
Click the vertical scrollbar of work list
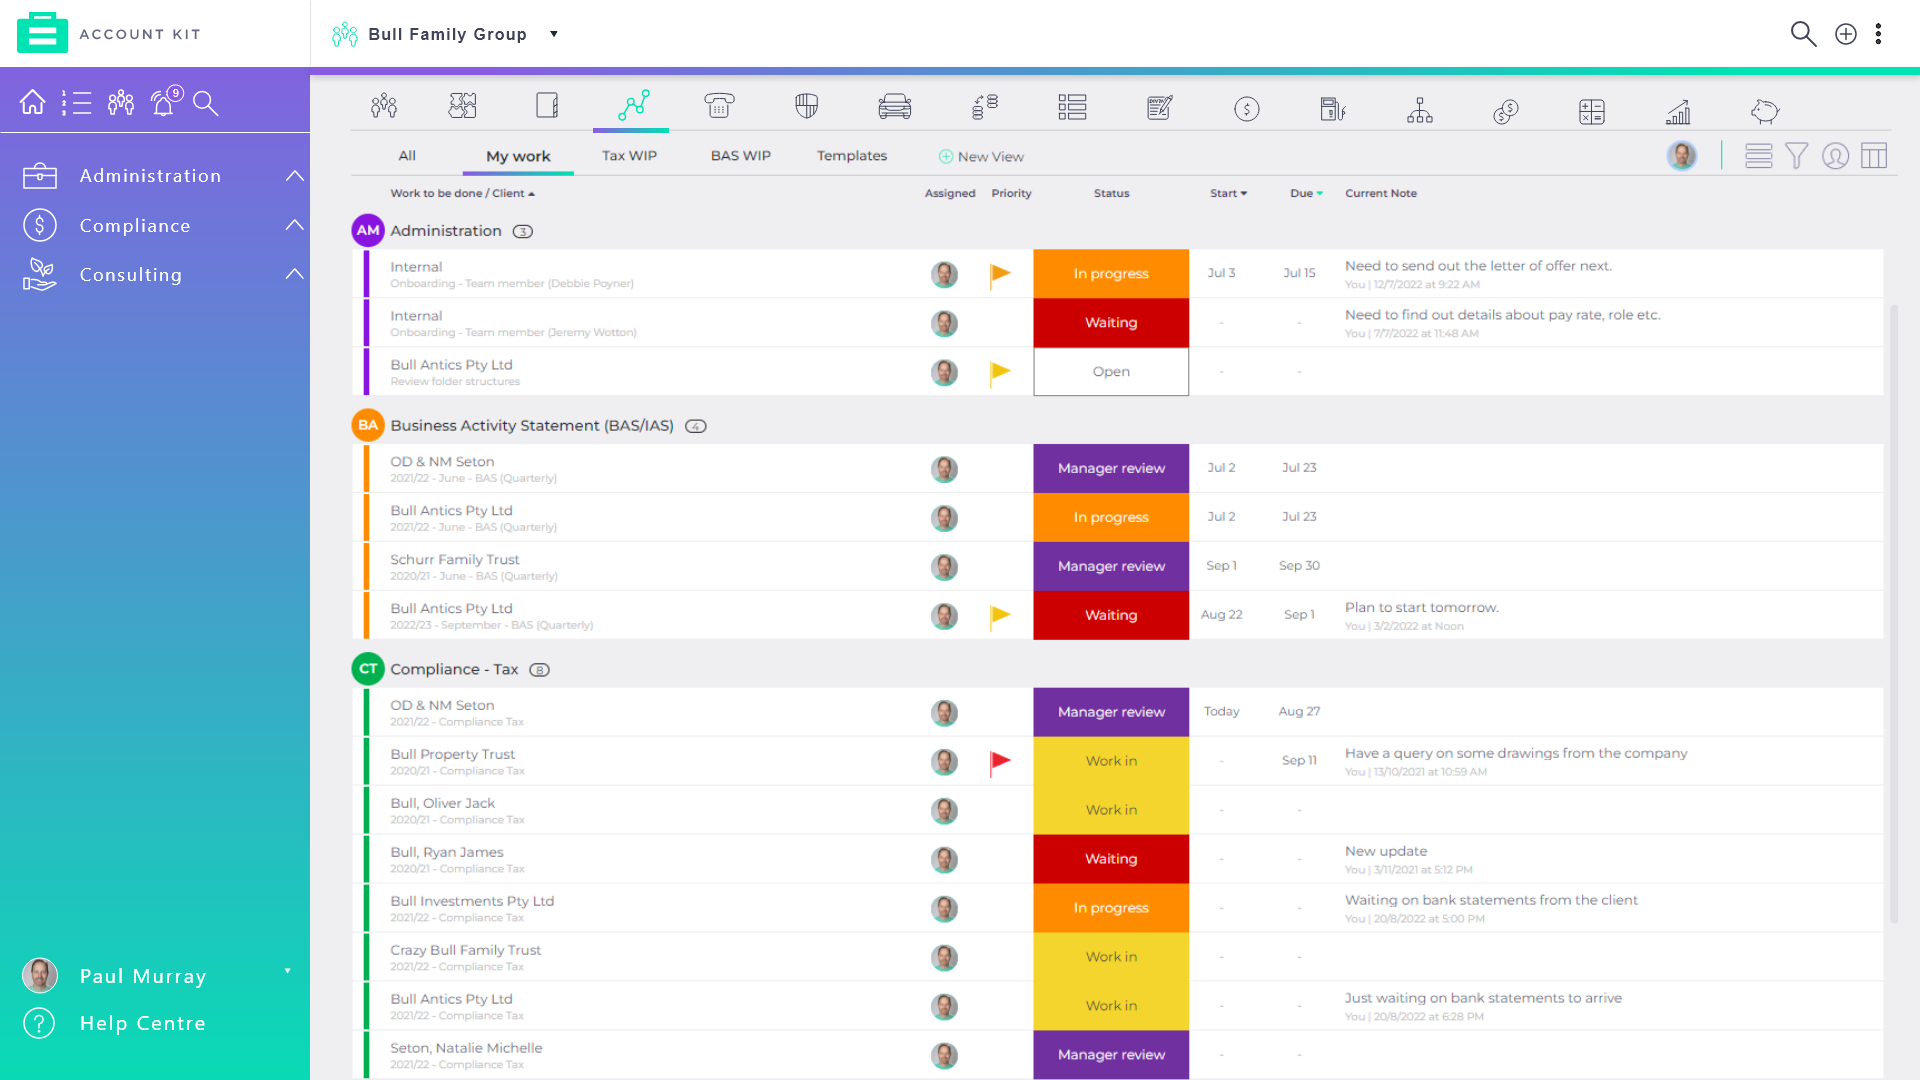[x=1893, y=613]
